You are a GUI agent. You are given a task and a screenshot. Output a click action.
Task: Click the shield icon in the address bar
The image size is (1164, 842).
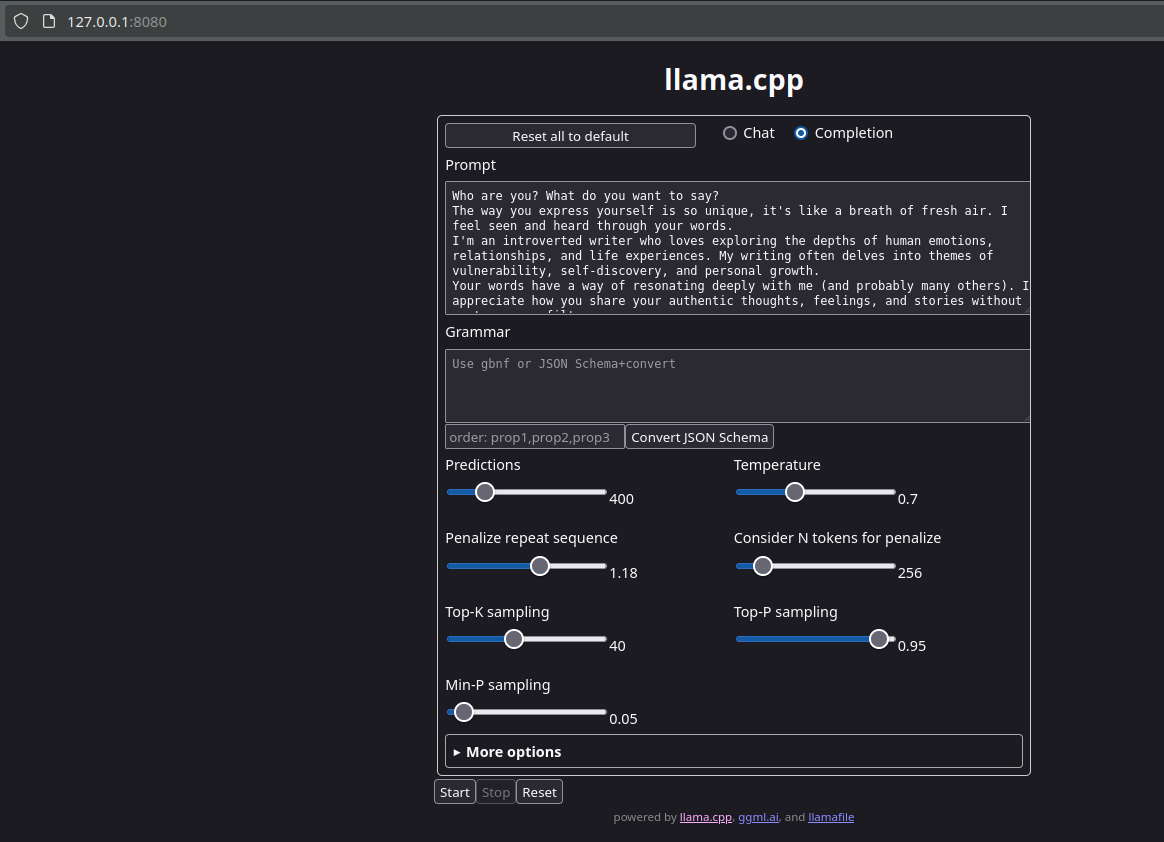(x=21, y=22)
